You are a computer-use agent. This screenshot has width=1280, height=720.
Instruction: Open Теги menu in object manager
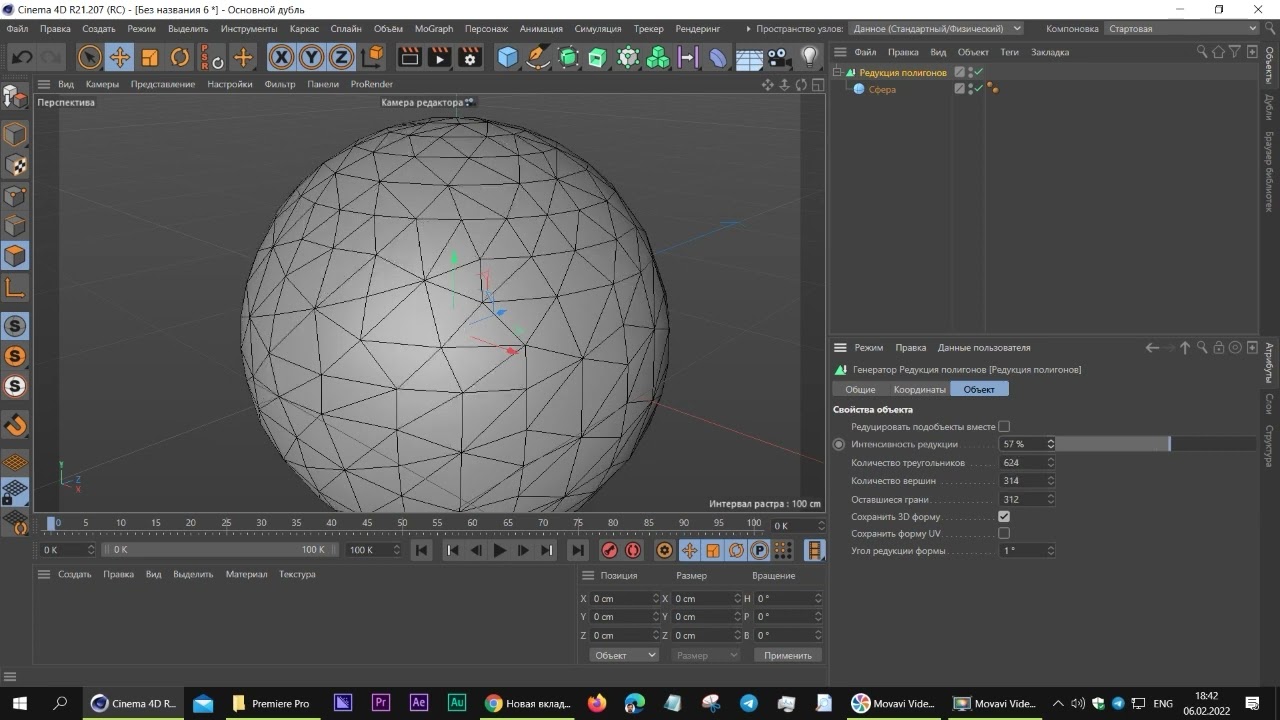(x=1010, y=52)
